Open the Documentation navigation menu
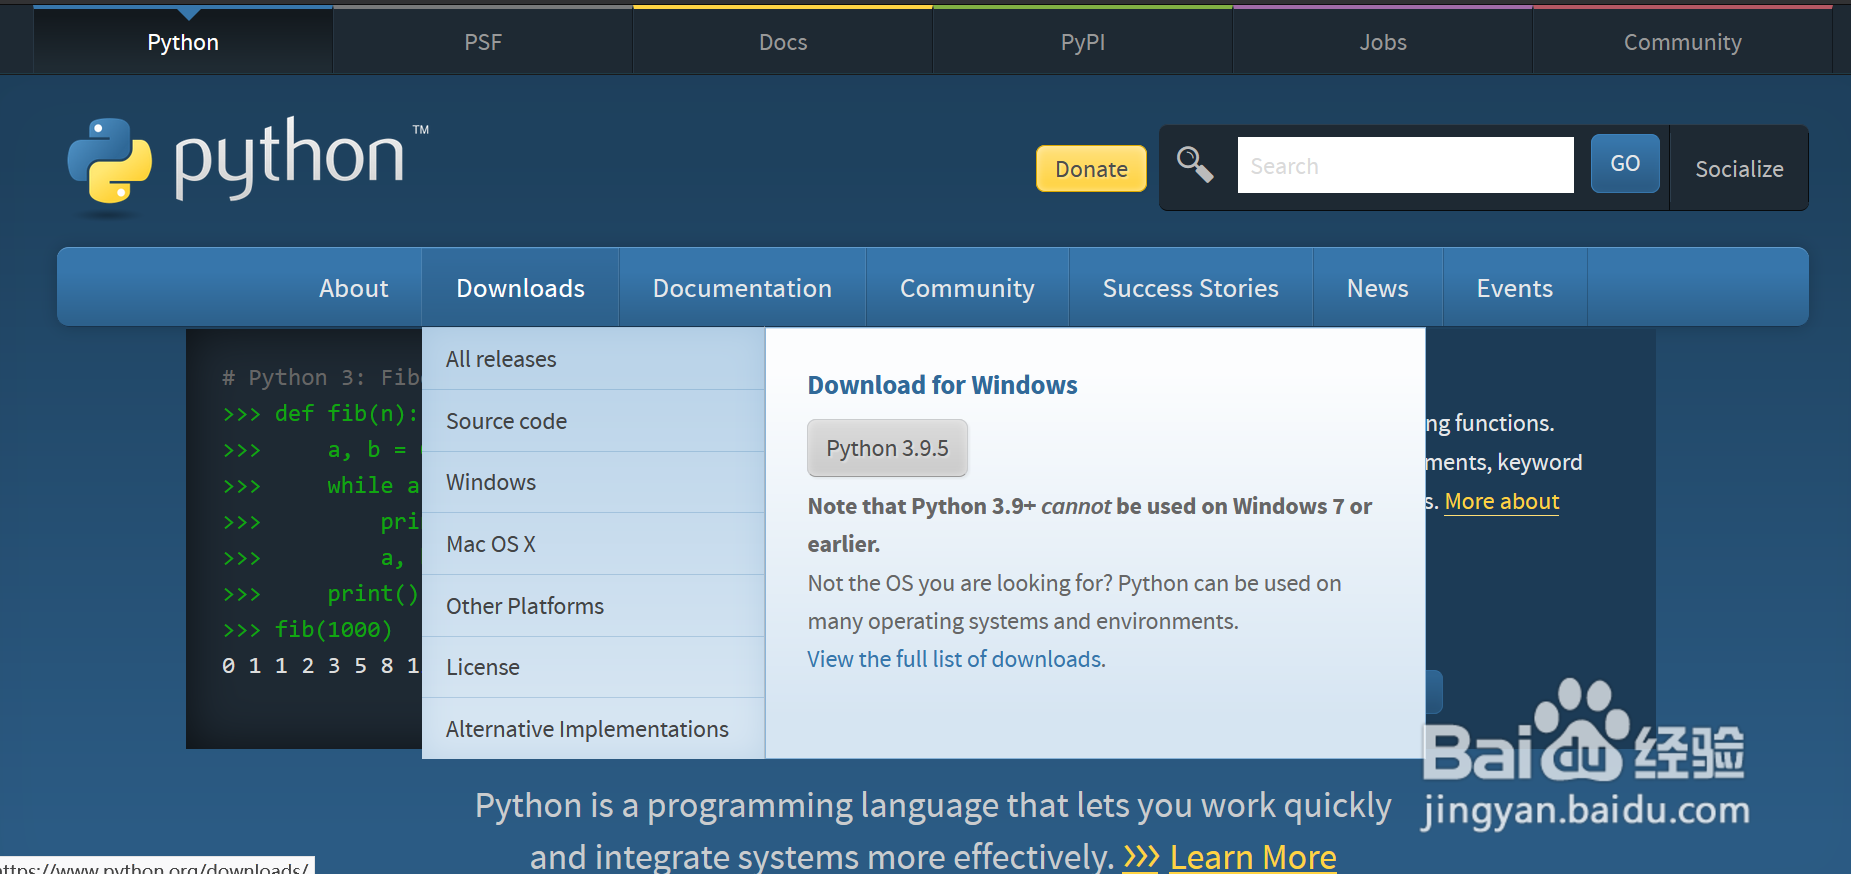This screenshot has width=1851, height=874. [x=742, y=288]
